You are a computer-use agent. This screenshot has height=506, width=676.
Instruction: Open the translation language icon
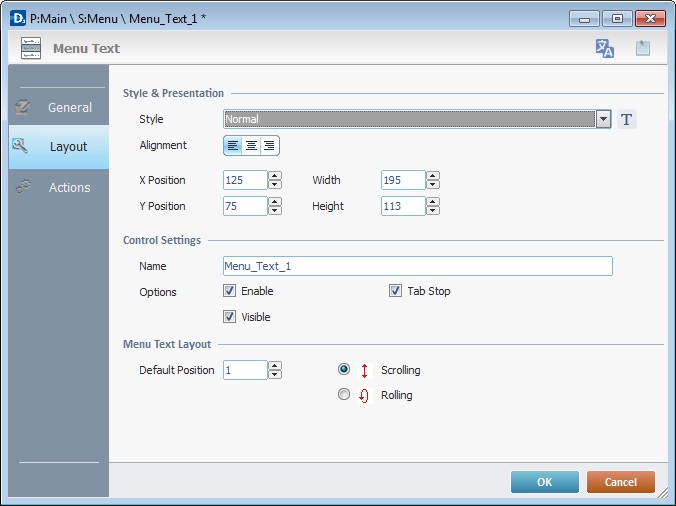coord(604,48)
